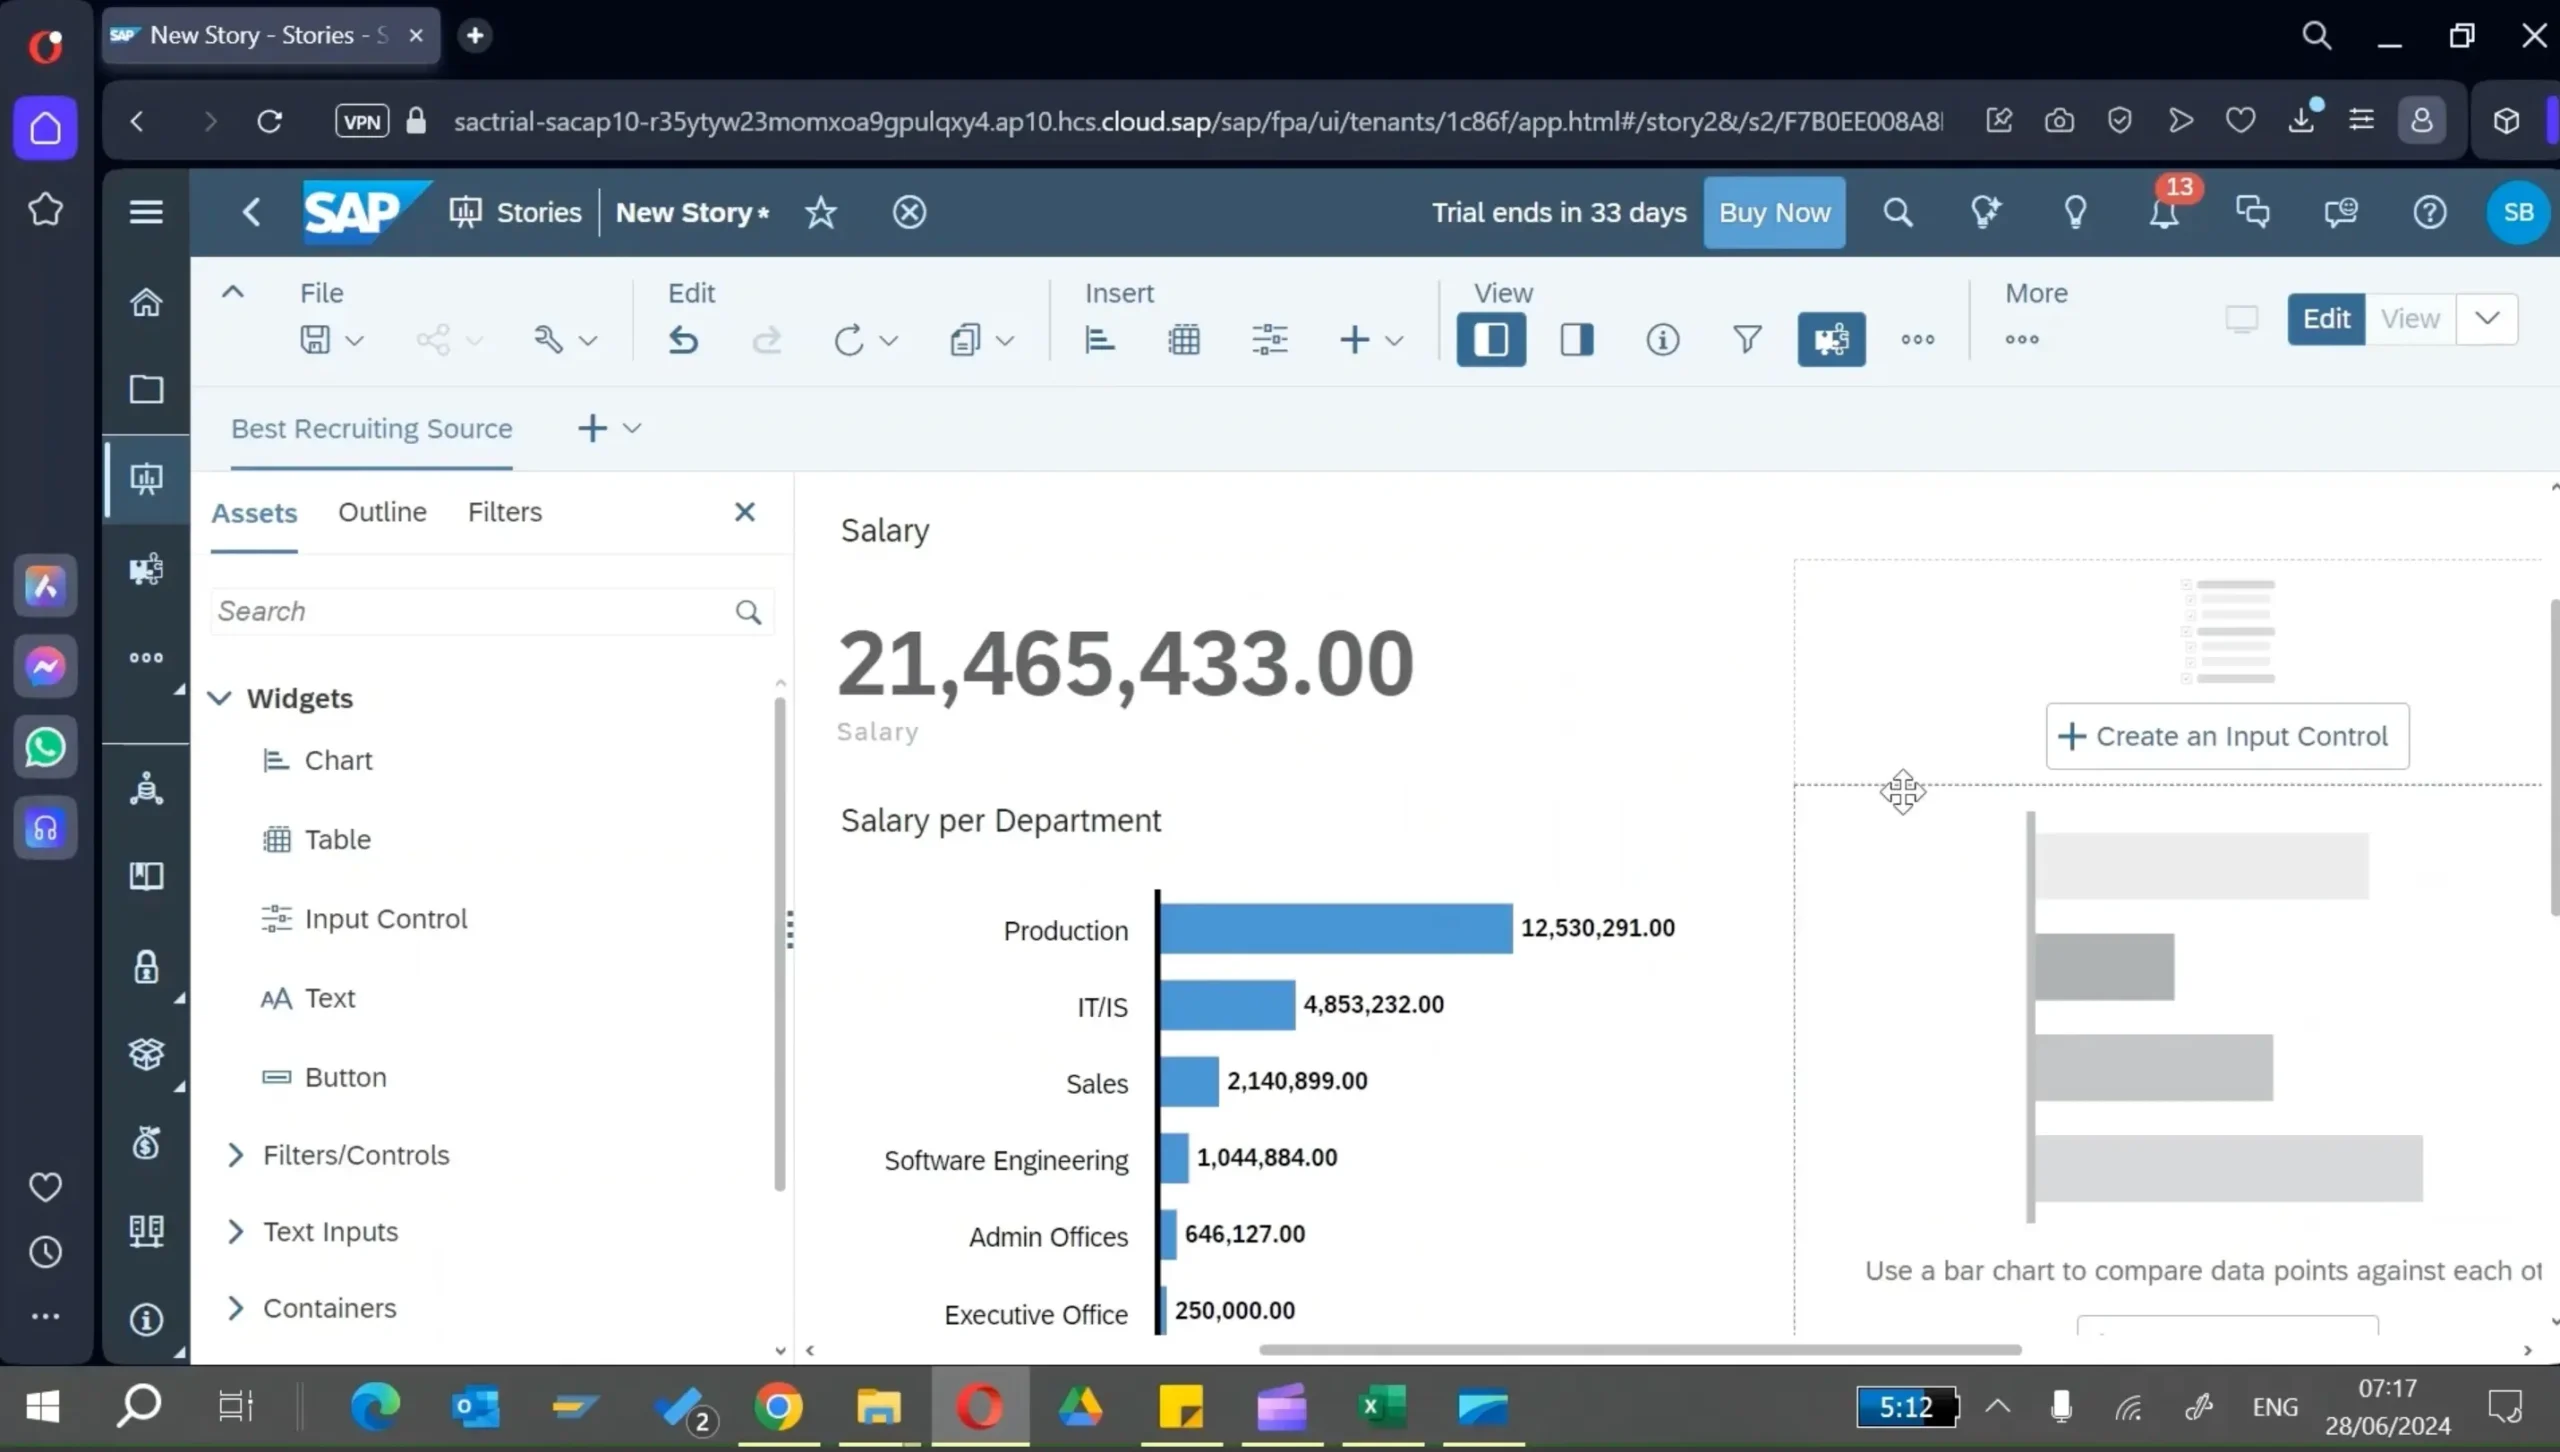Switch to the Assets tab
Screen dimensions: 2560x1452
pos(254,513)
